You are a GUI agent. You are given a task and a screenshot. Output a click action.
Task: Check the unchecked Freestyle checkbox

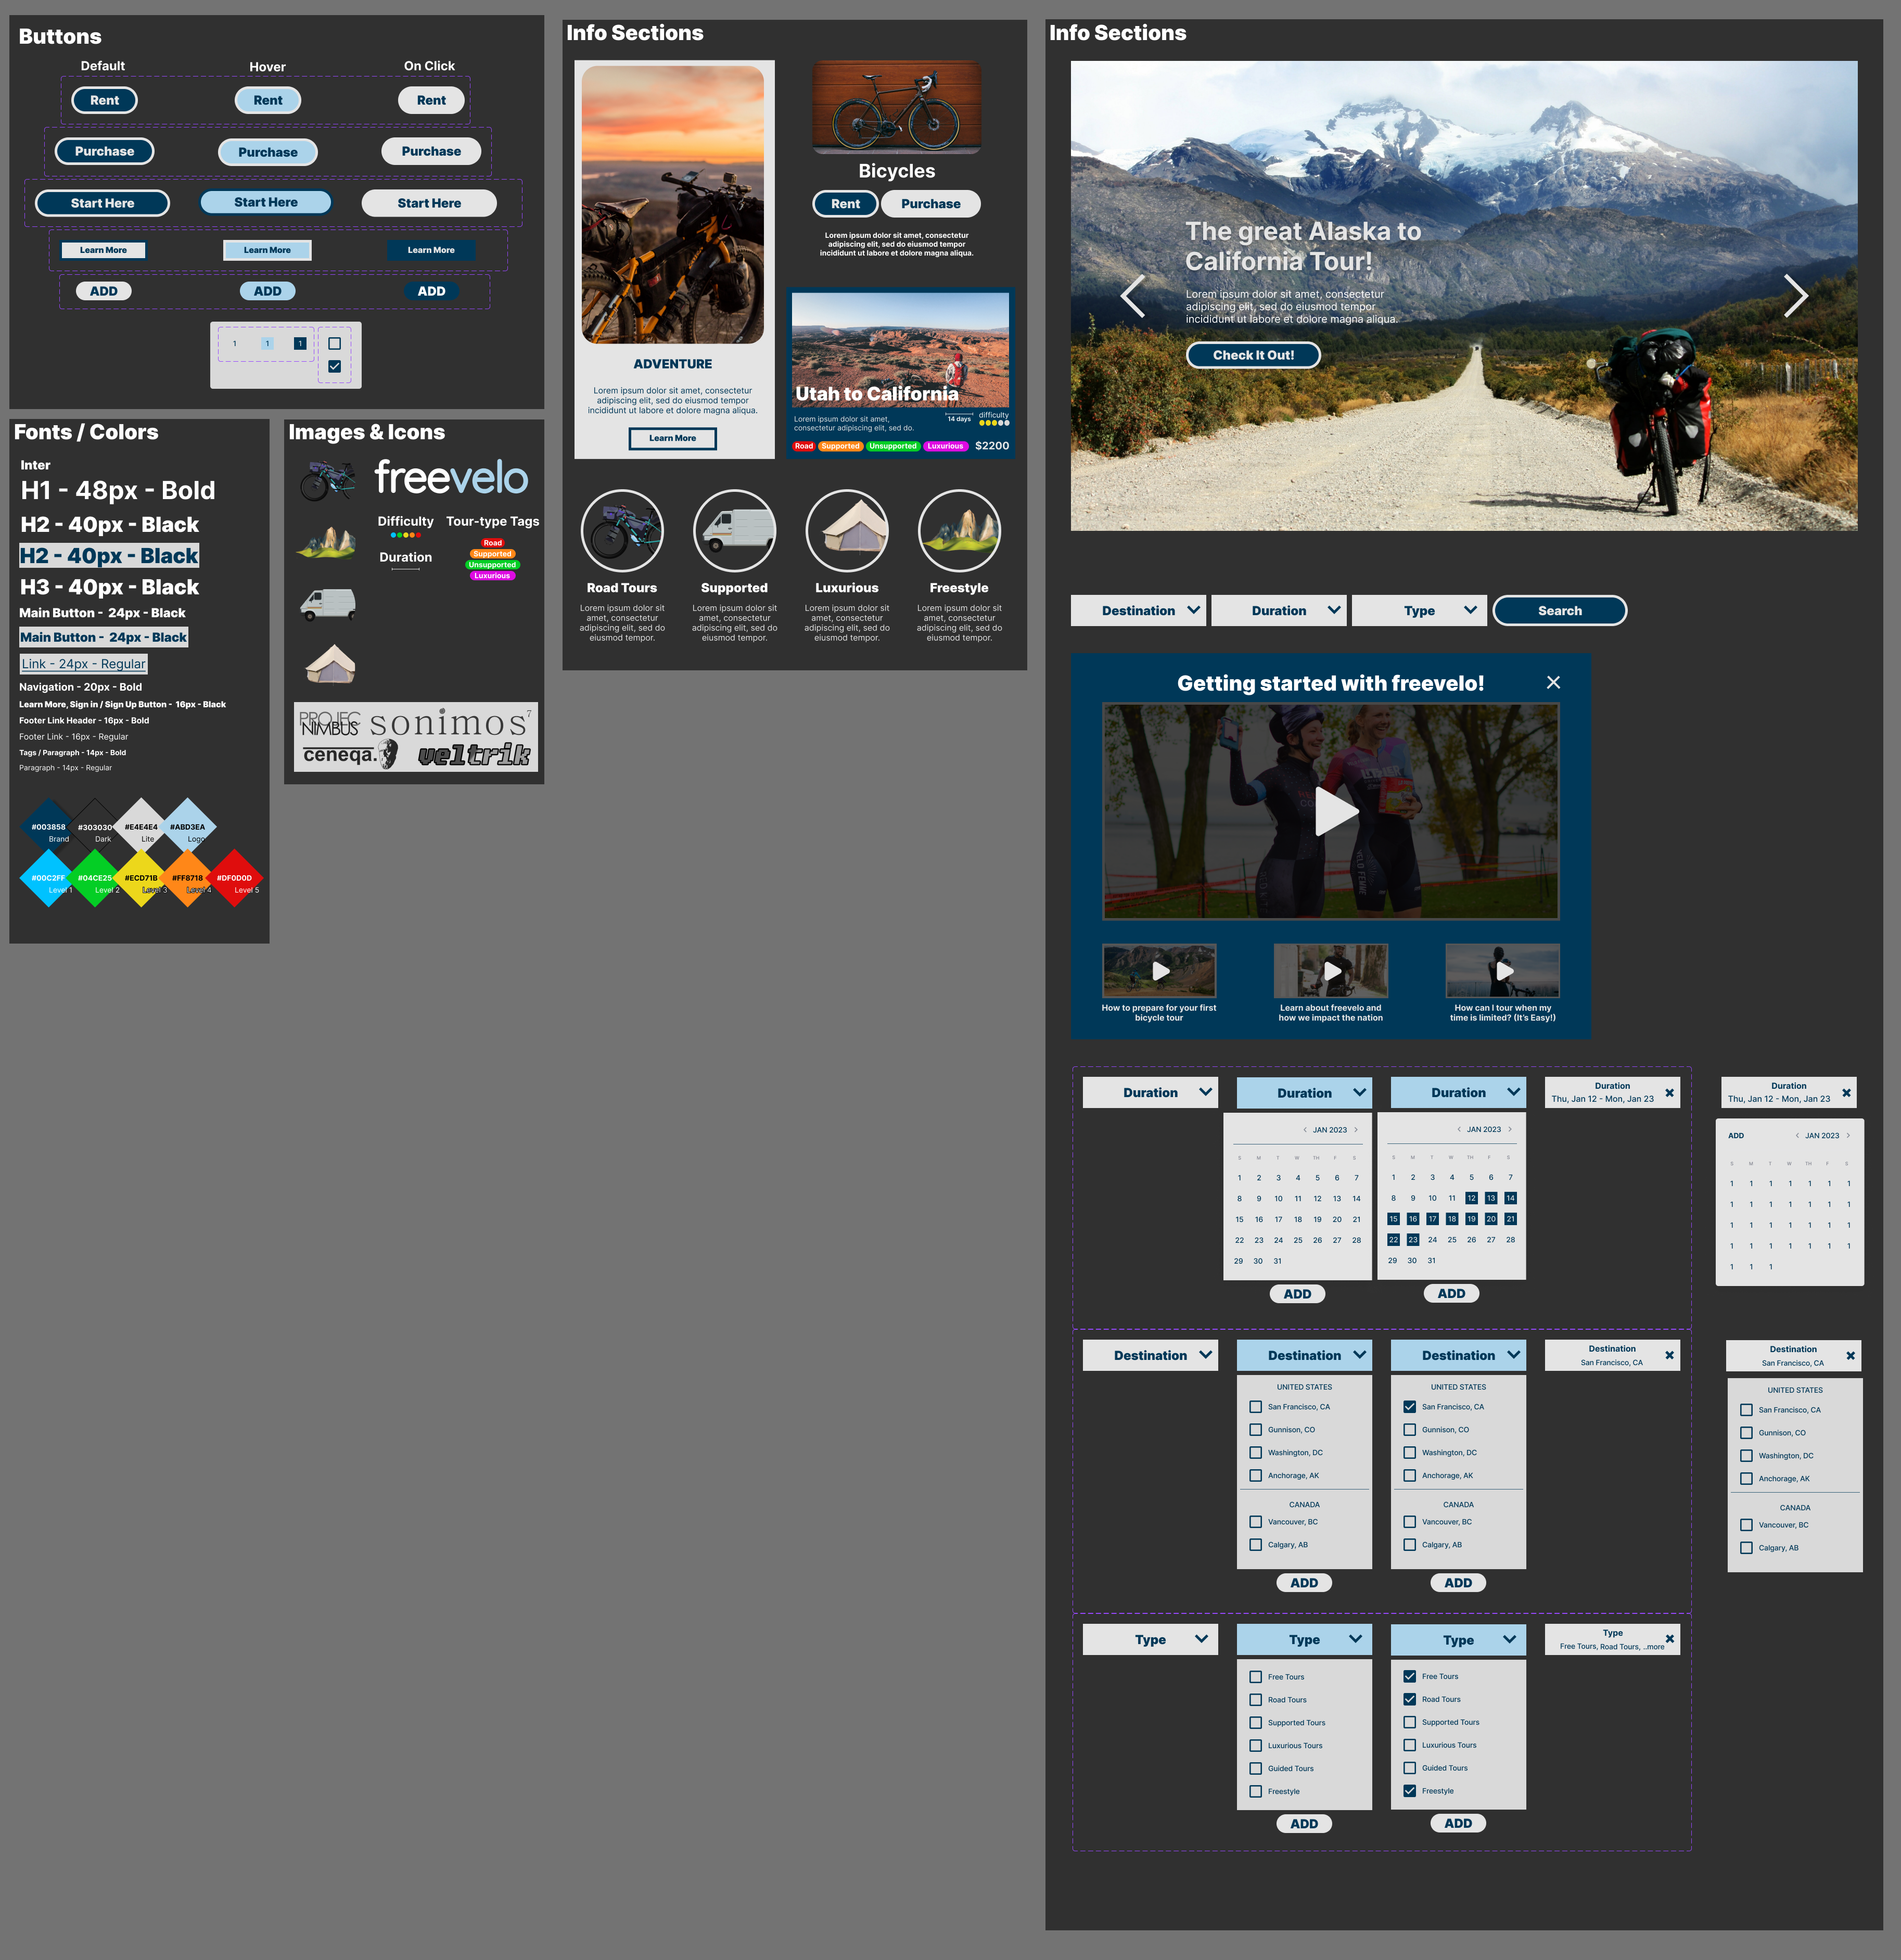pos(1256,1792)
